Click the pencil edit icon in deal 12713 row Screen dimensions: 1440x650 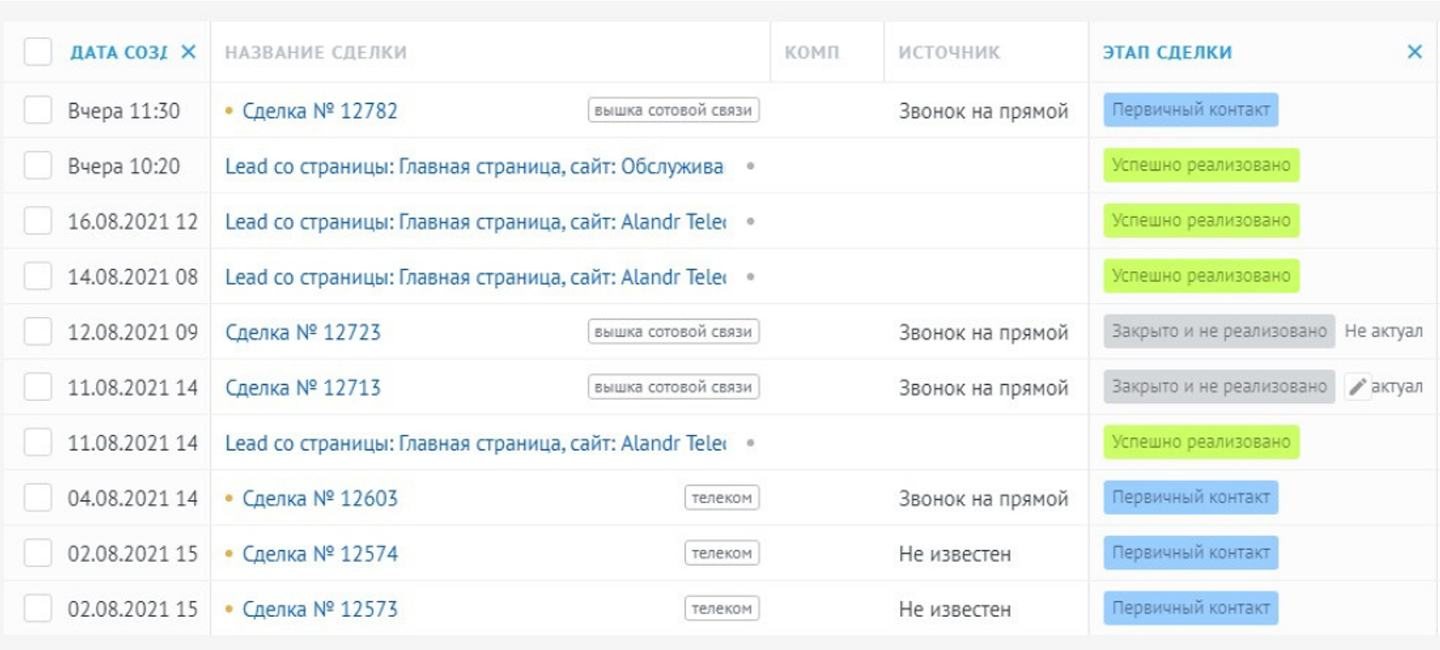(1357, 387)
